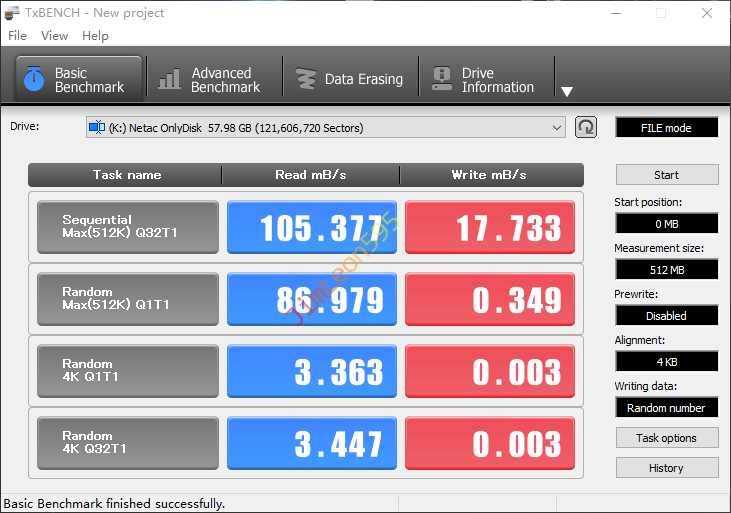Open the Help menu
The image size is (731, 513).
[95, 36]
